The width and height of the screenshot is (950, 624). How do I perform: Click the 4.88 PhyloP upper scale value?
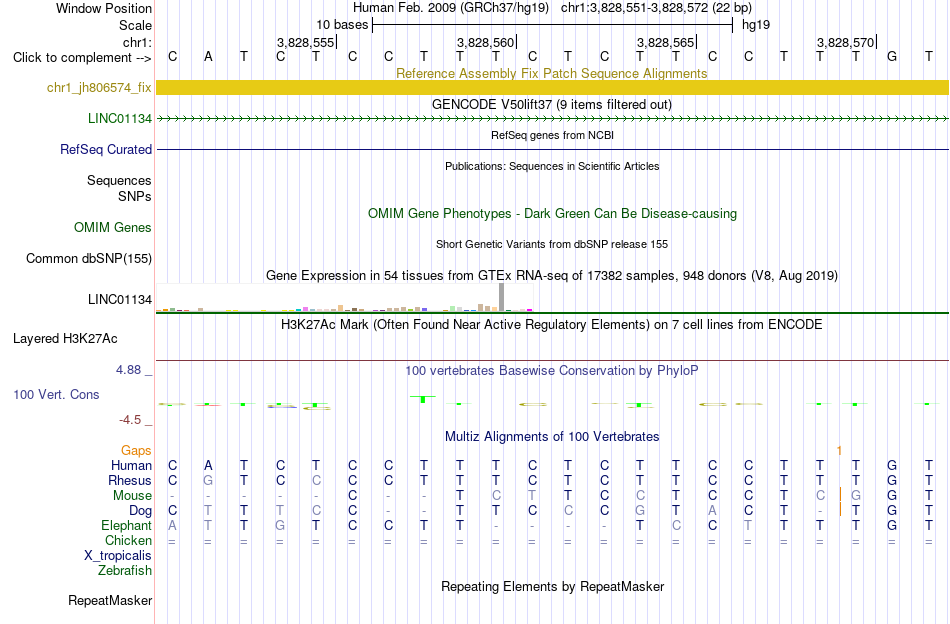128,370
